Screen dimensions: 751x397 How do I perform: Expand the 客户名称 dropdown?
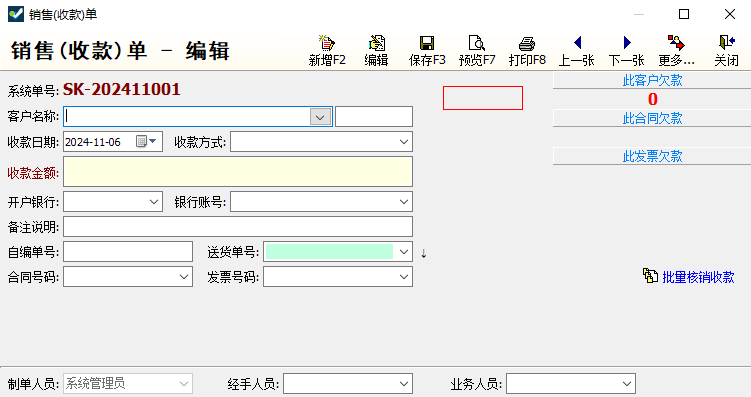pyautogui.click(x=320, y=117)
